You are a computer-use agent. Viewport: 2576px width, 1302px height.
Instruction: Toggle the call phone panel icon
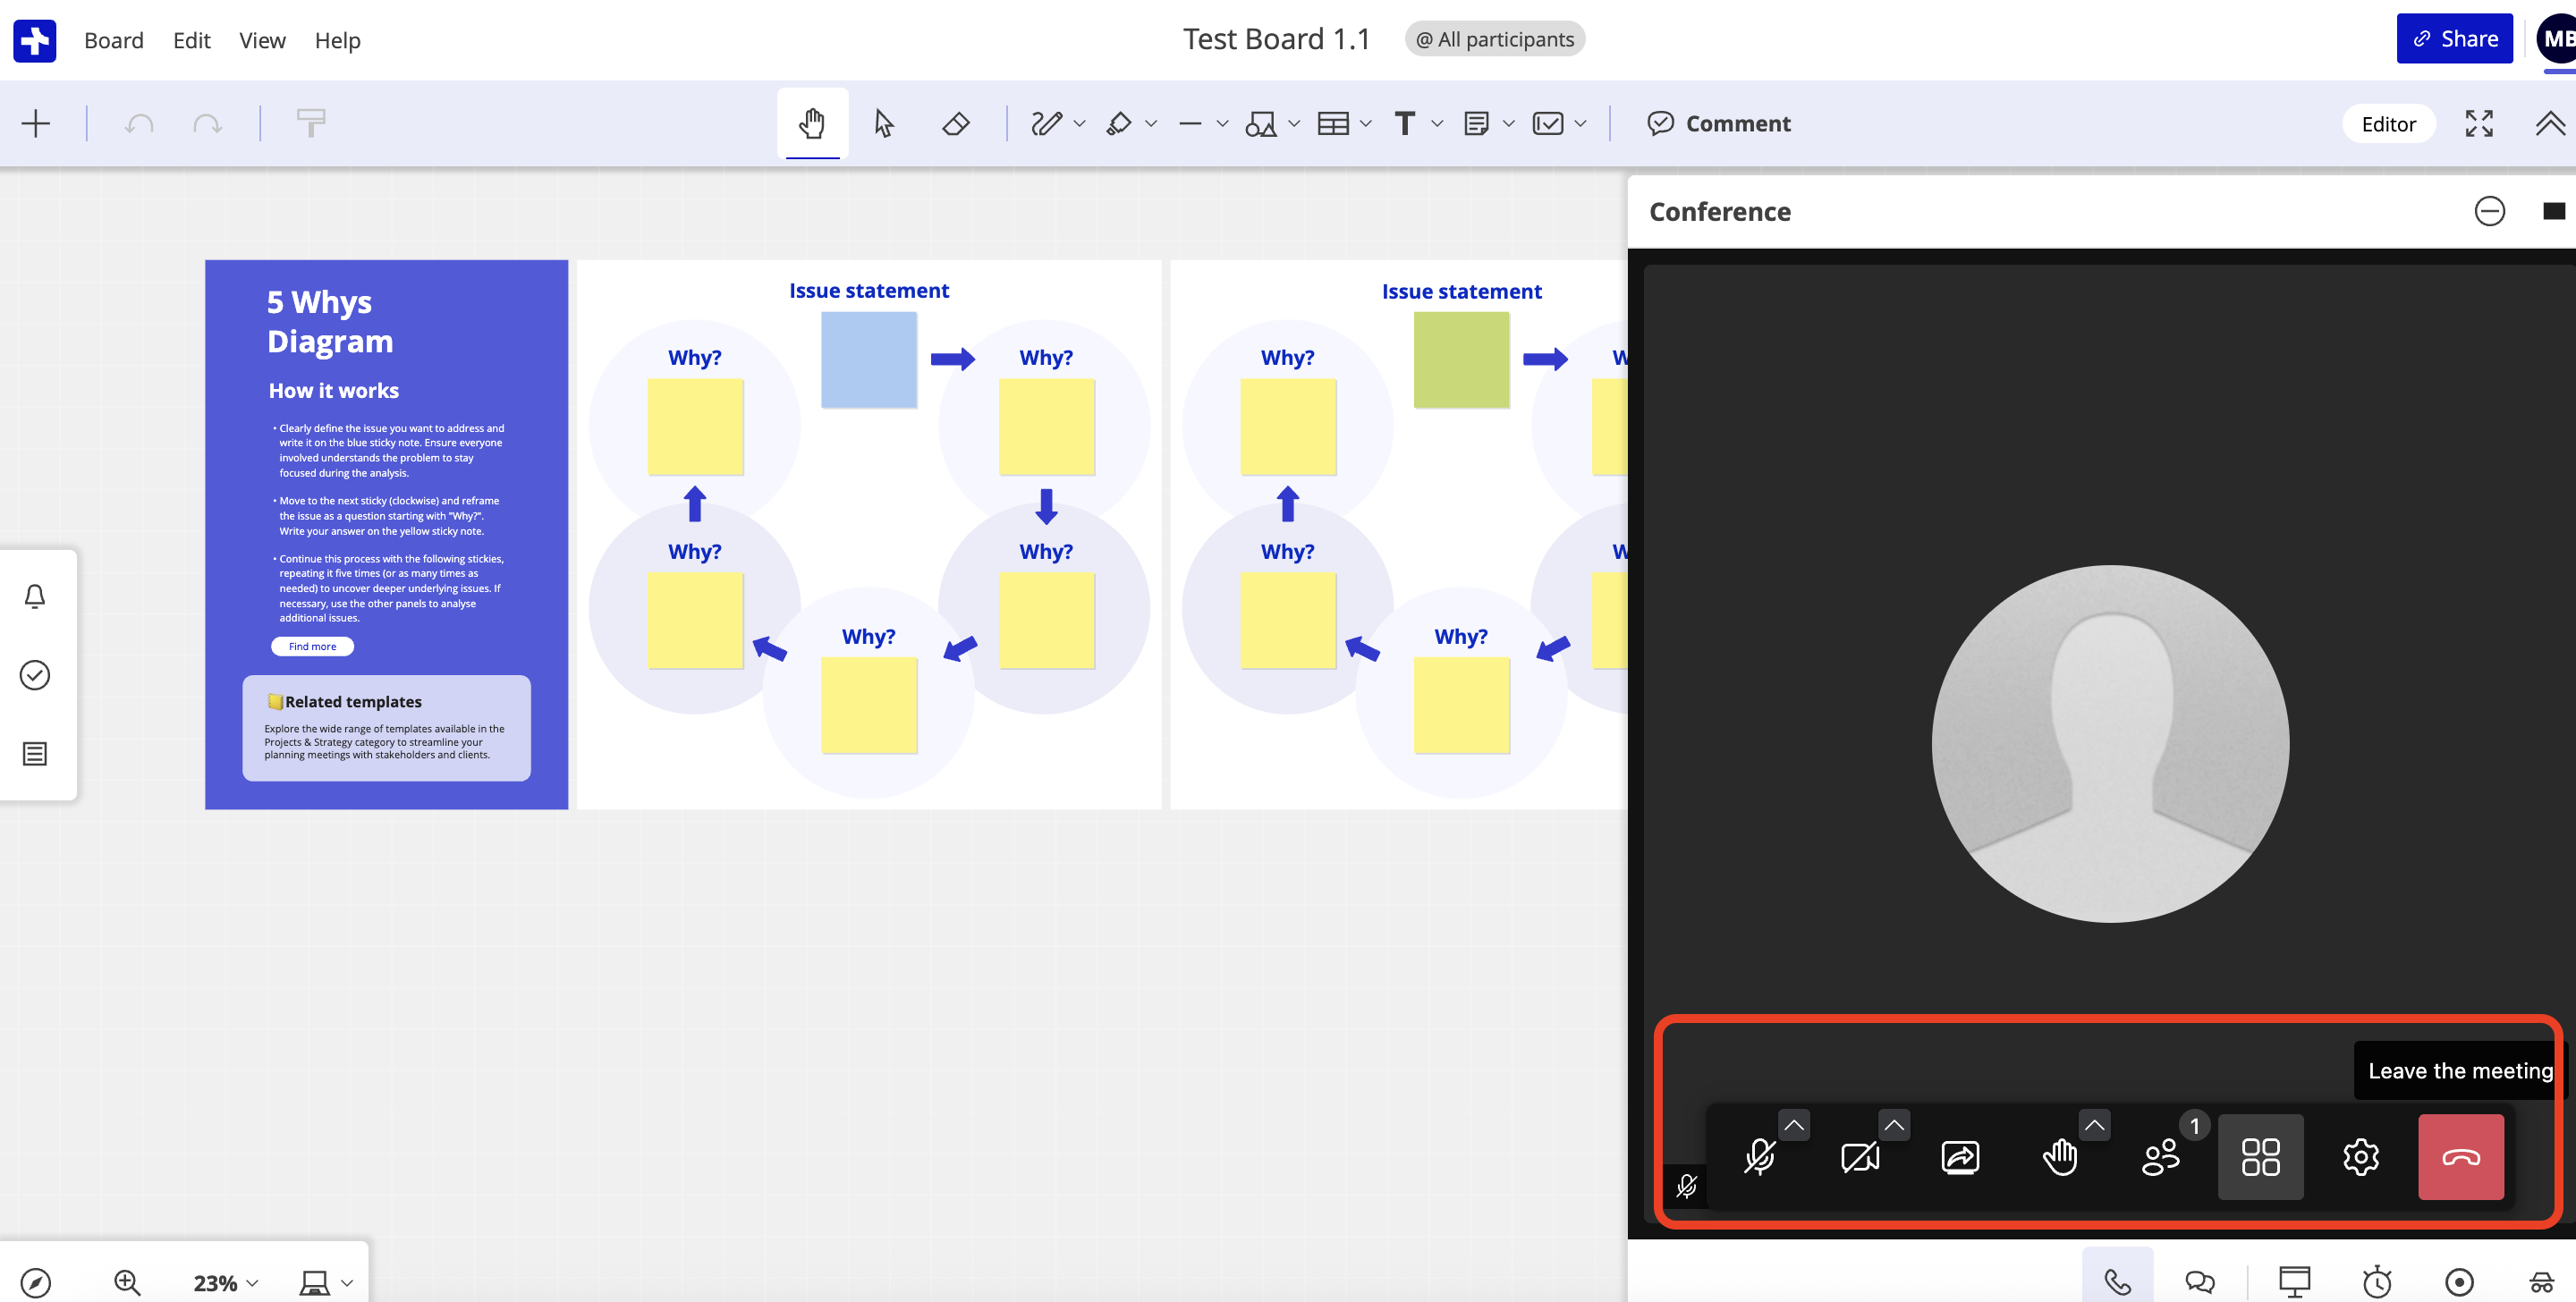[2117, 1281]
